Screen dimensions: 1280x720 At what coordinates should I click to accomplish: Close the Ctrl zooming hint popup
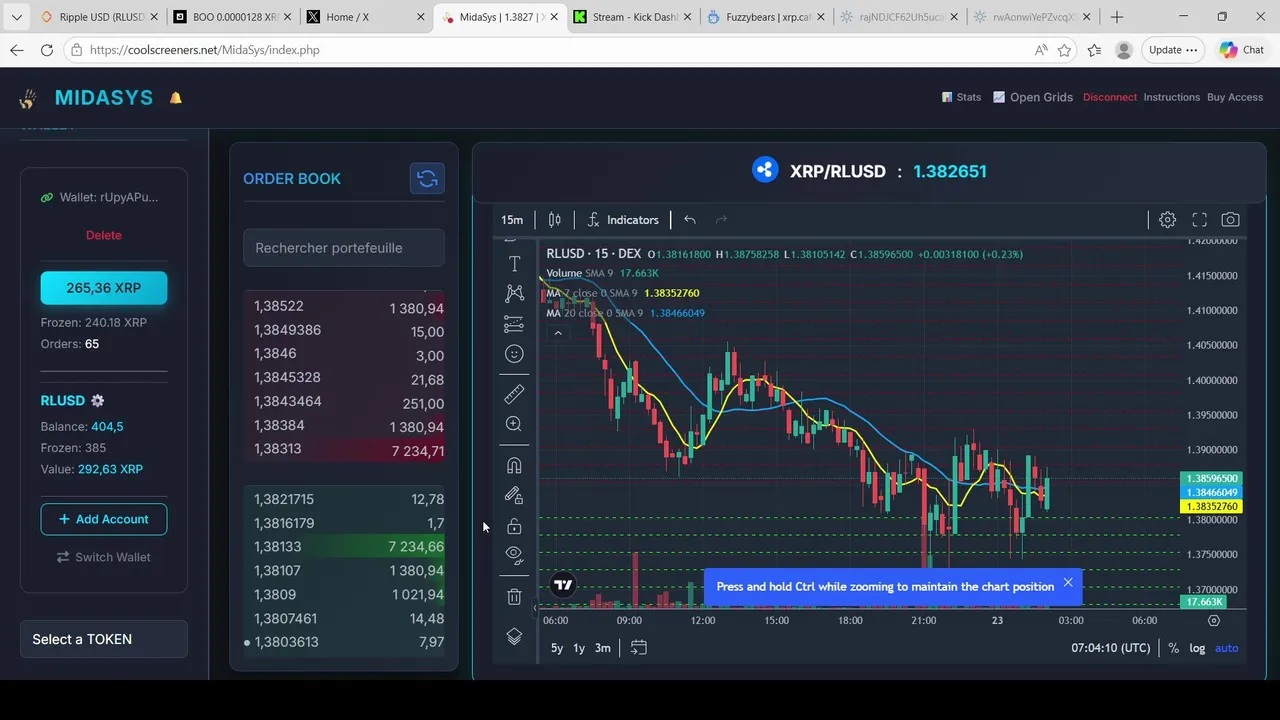[1068, 583]
